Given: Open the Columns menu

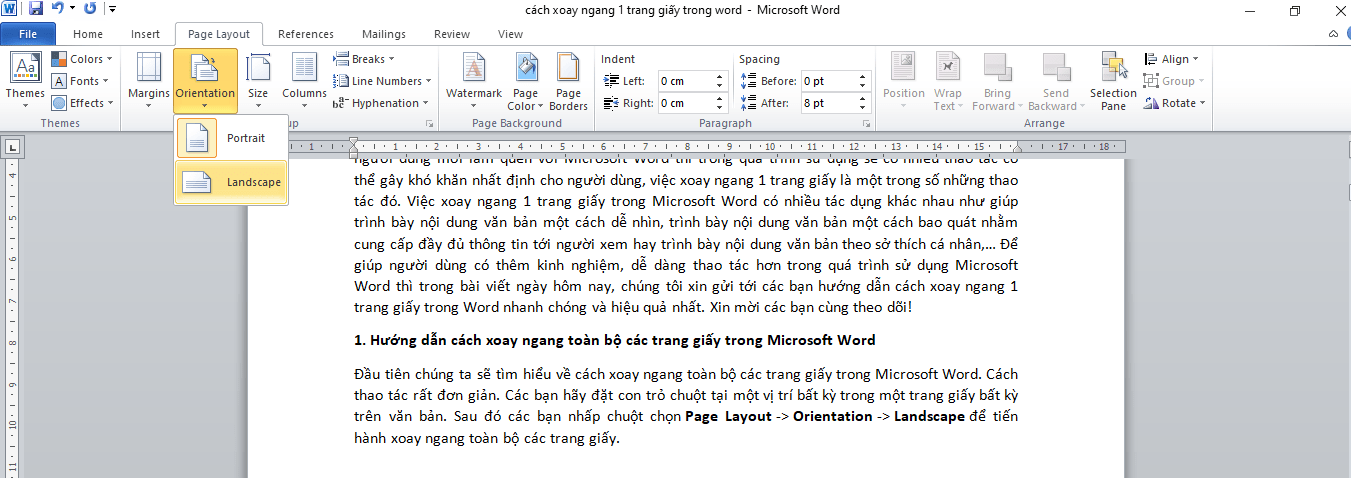Looking at the screenshot, I should [x=304, y=80].
